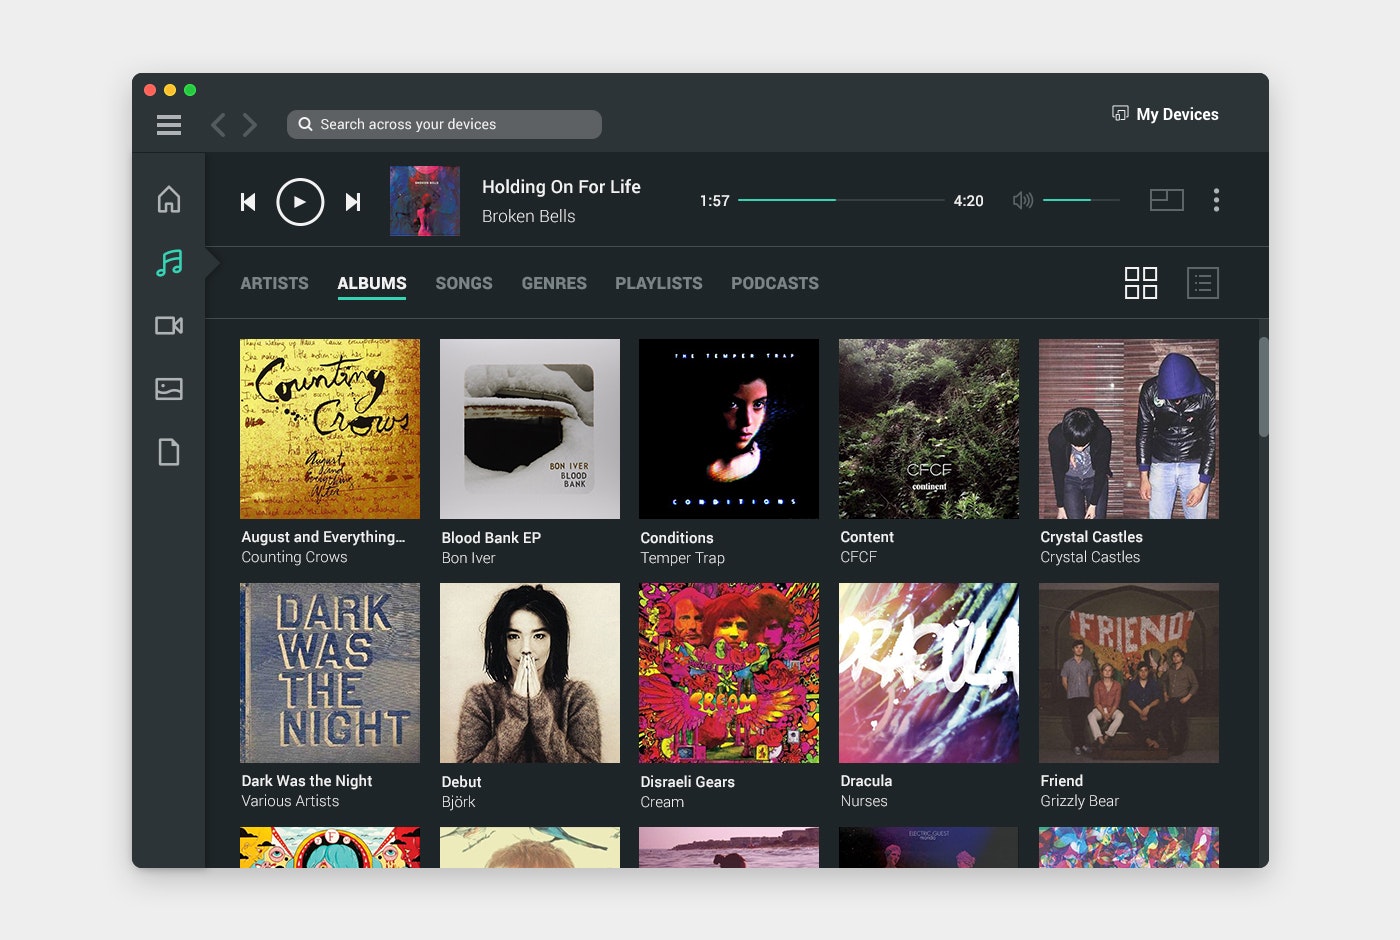The width and height of the screenshot is (1400, 940).
Task: Switch to the Genres tab
Action: click(x=554, y=283)
